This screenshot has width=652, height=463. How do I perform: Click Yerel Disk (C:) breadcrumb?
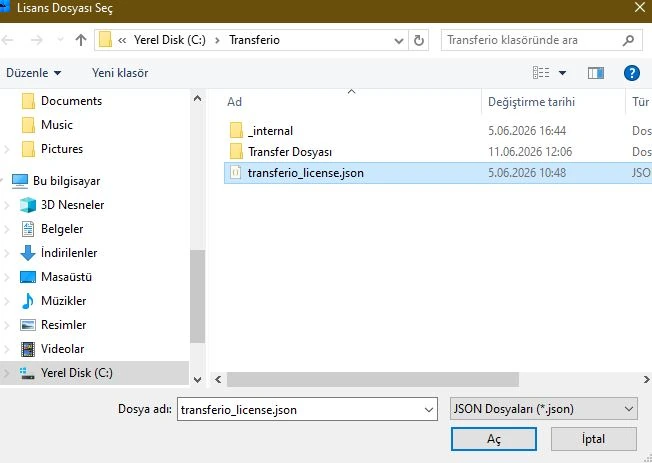click(170, 40)
